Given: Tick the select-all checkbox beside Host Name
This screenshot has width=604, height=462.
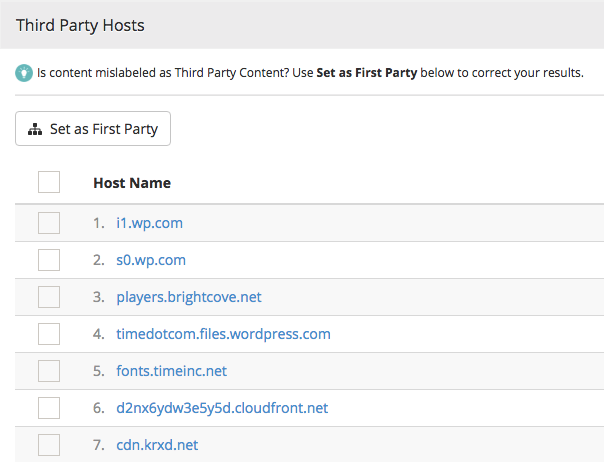Looking at the screenshot, I should pyautogui.click(x=49, y=182).
